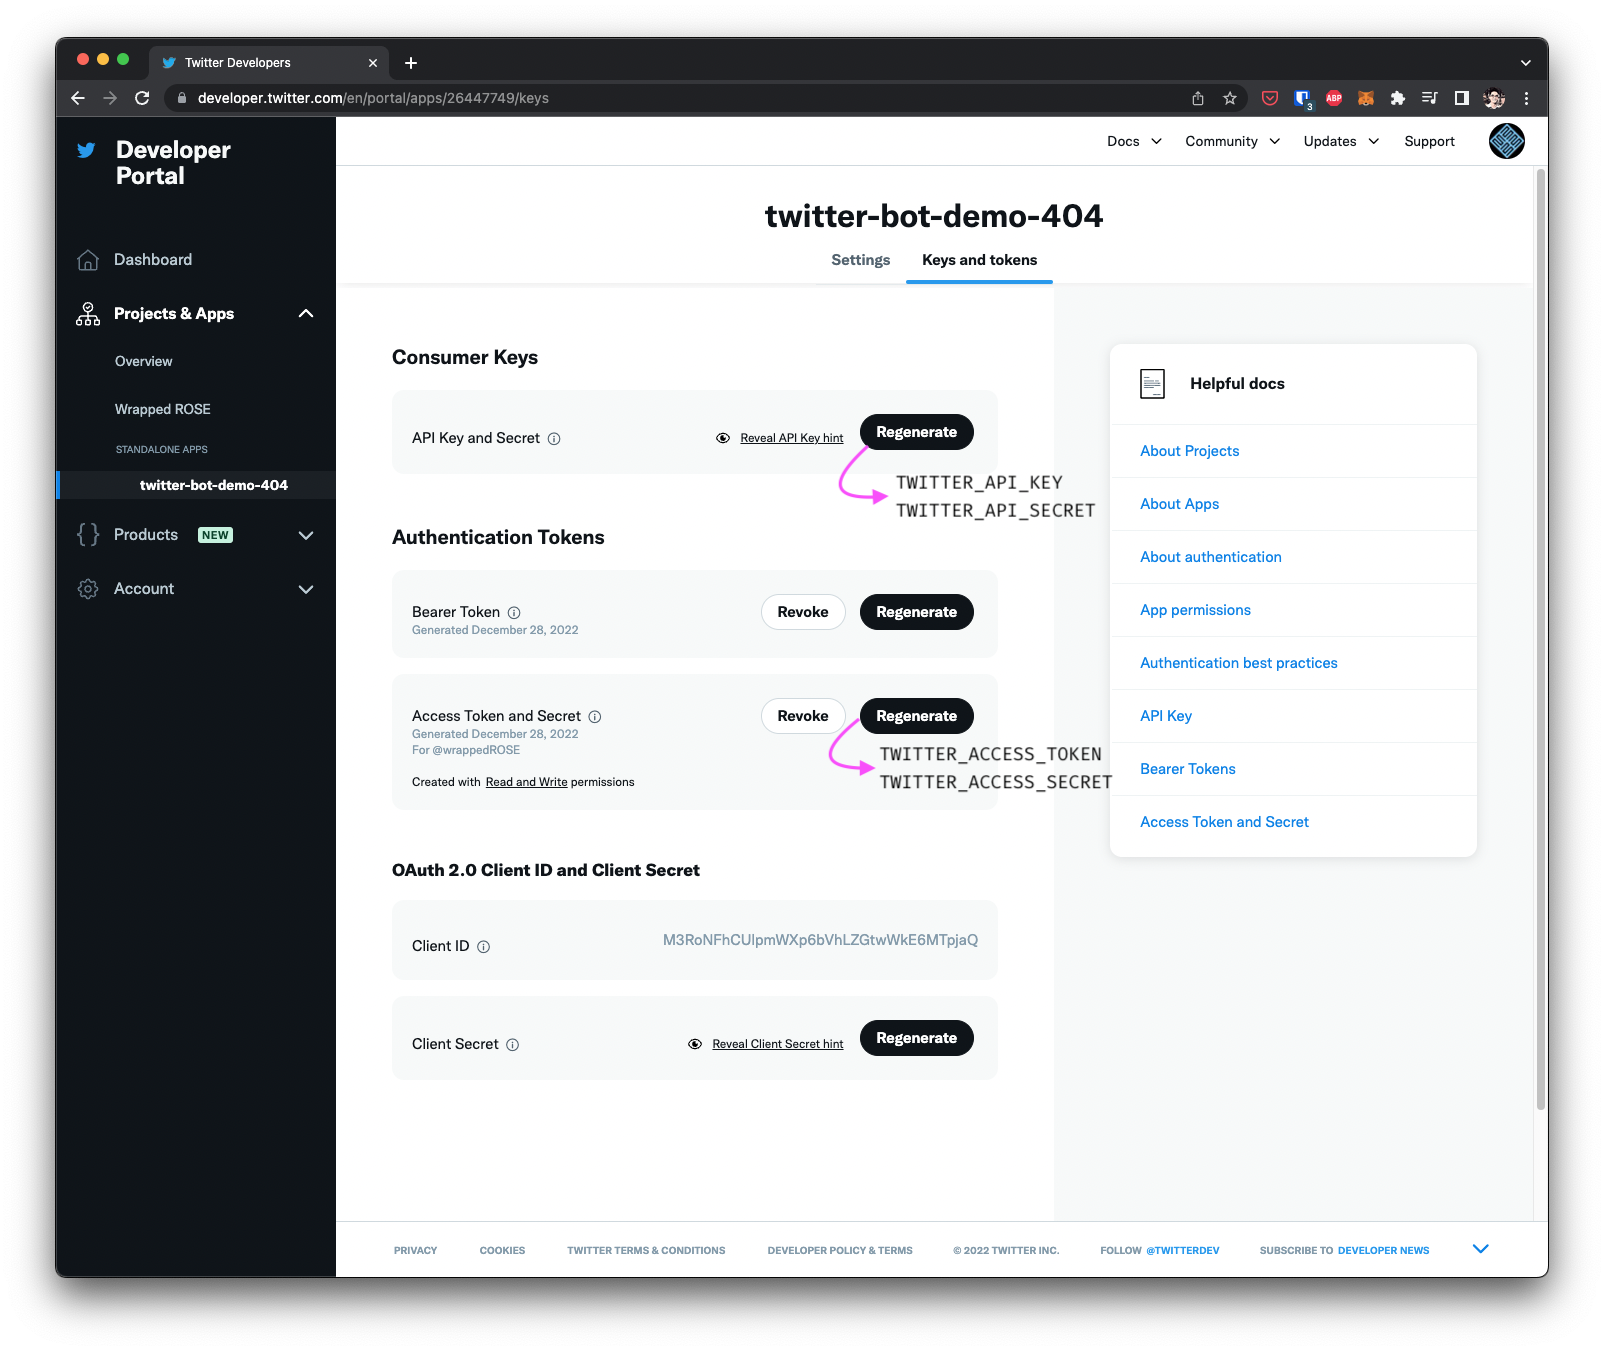Select the Keys and tokens tab
The height and width of the screenshot is (1351, 1604).
click(978, 260)
